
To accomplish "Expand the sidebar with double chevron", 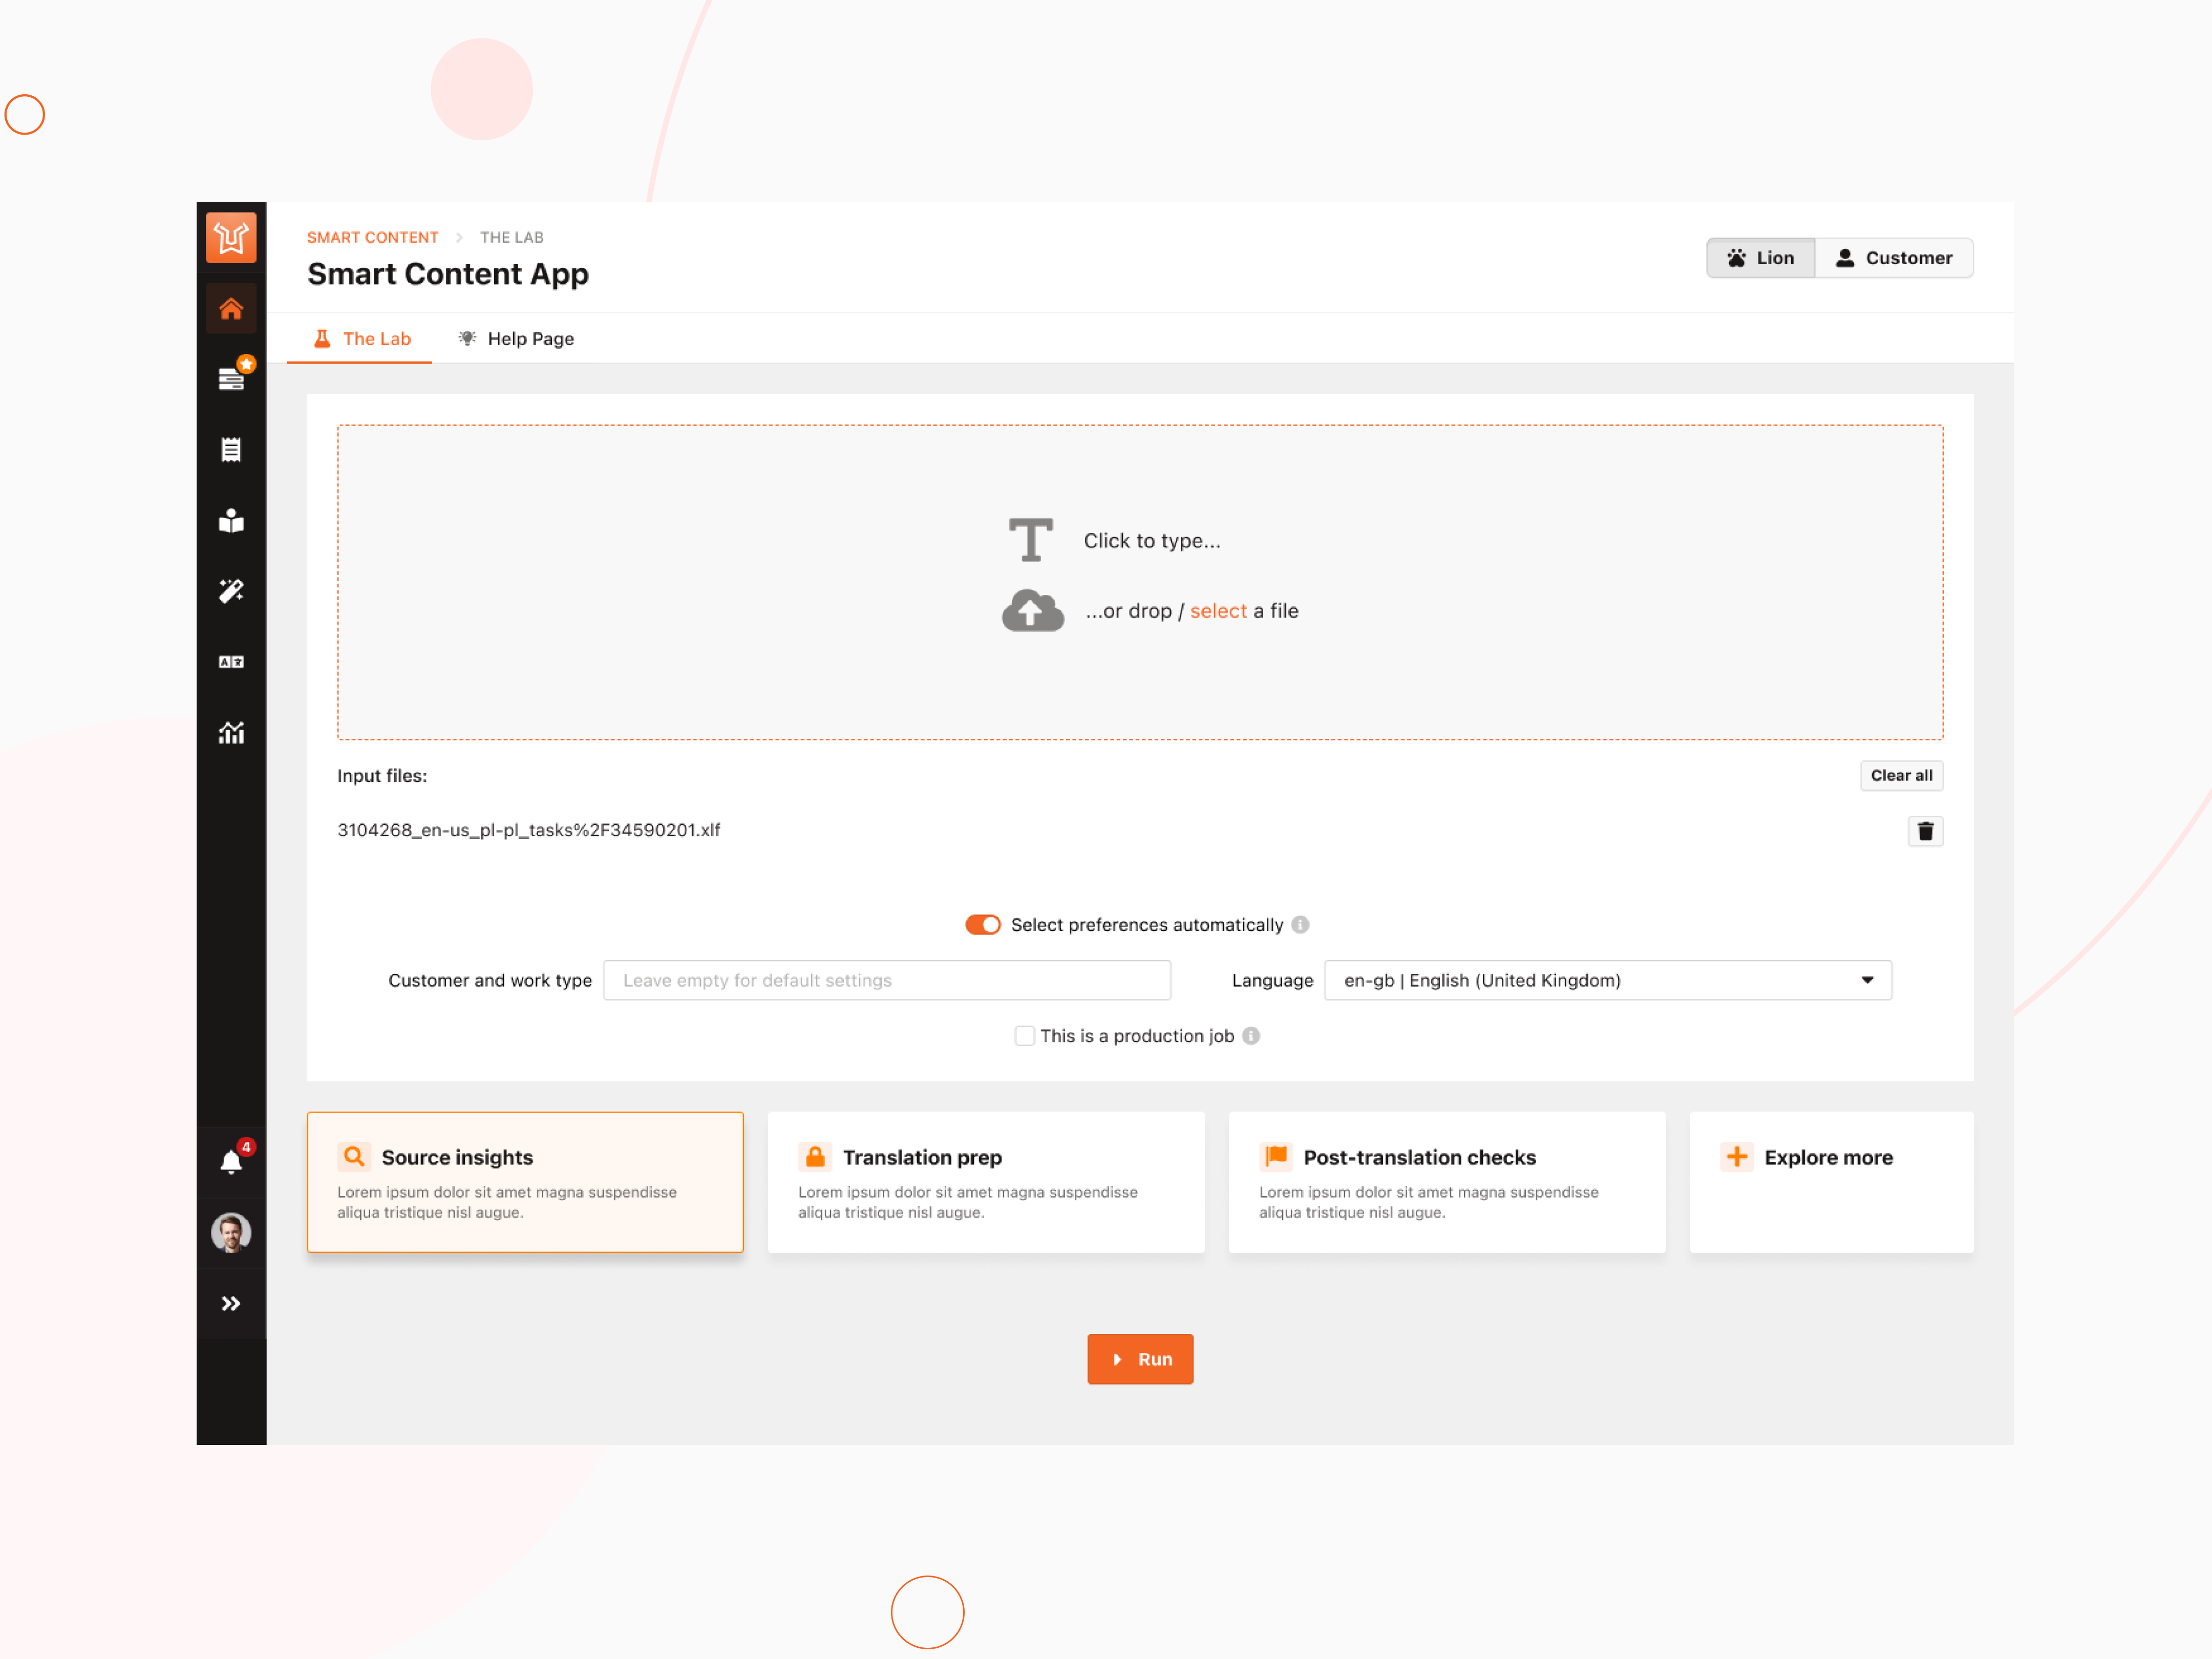I will pyautogui.click(x=231, y=1303).
